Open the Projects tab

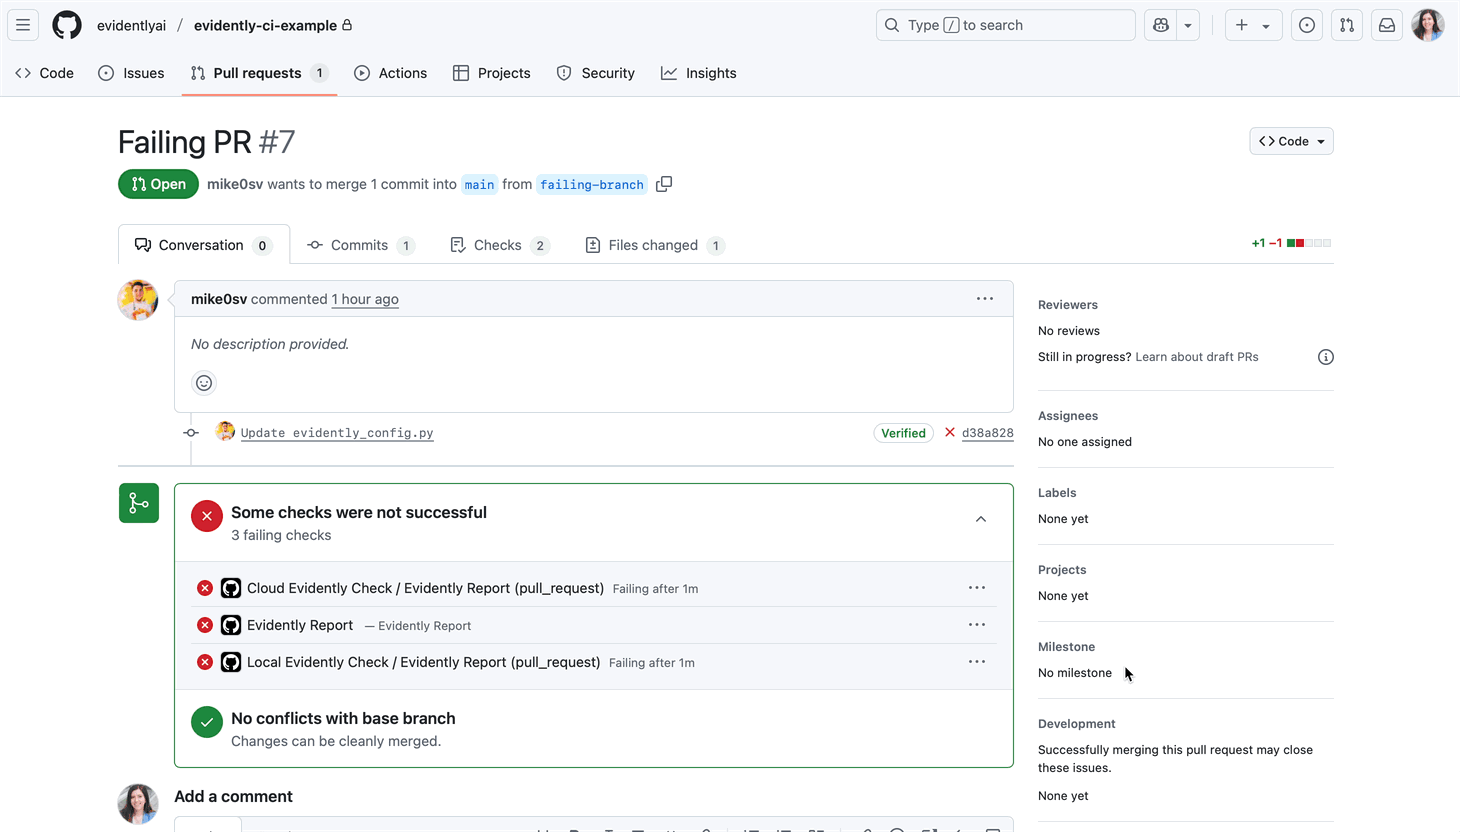click(492, 73)
